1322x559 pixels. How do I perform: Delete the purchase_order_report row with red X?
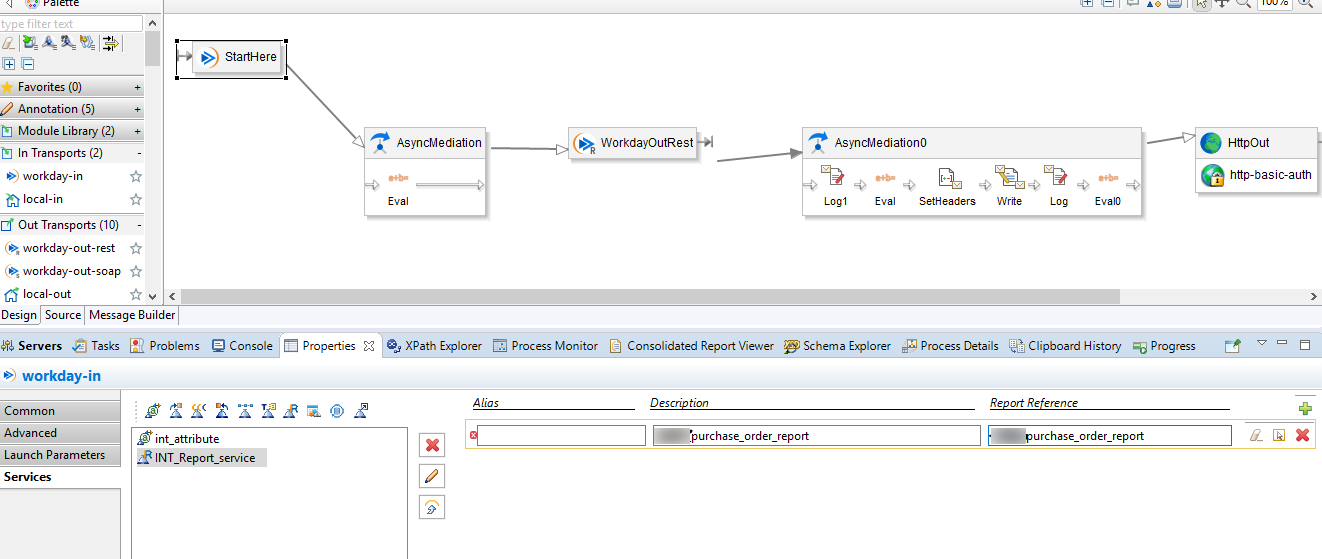tap(1302, 435)
